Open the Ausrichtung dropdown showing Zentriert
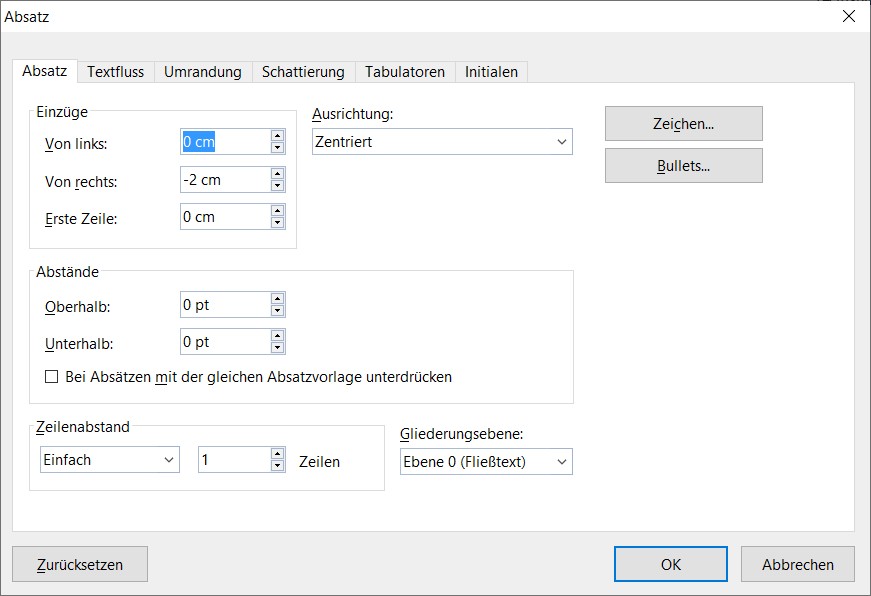Image resolution: width=871 pixels, height=596 pixels. click(442, 142)
